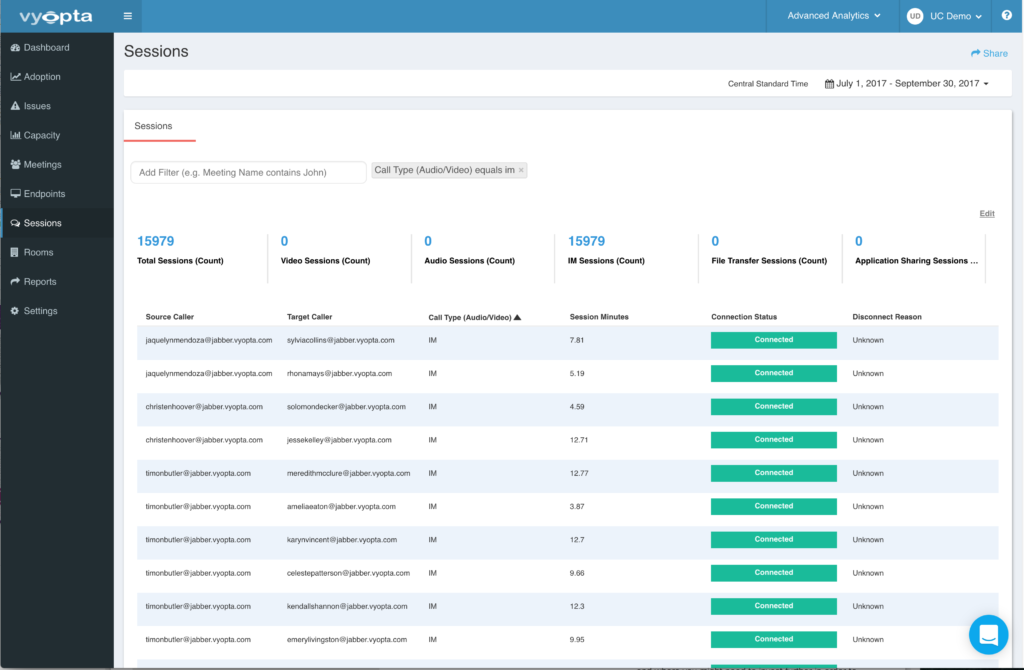Remove the Call Type equals im filter

(x=521, y=170)
